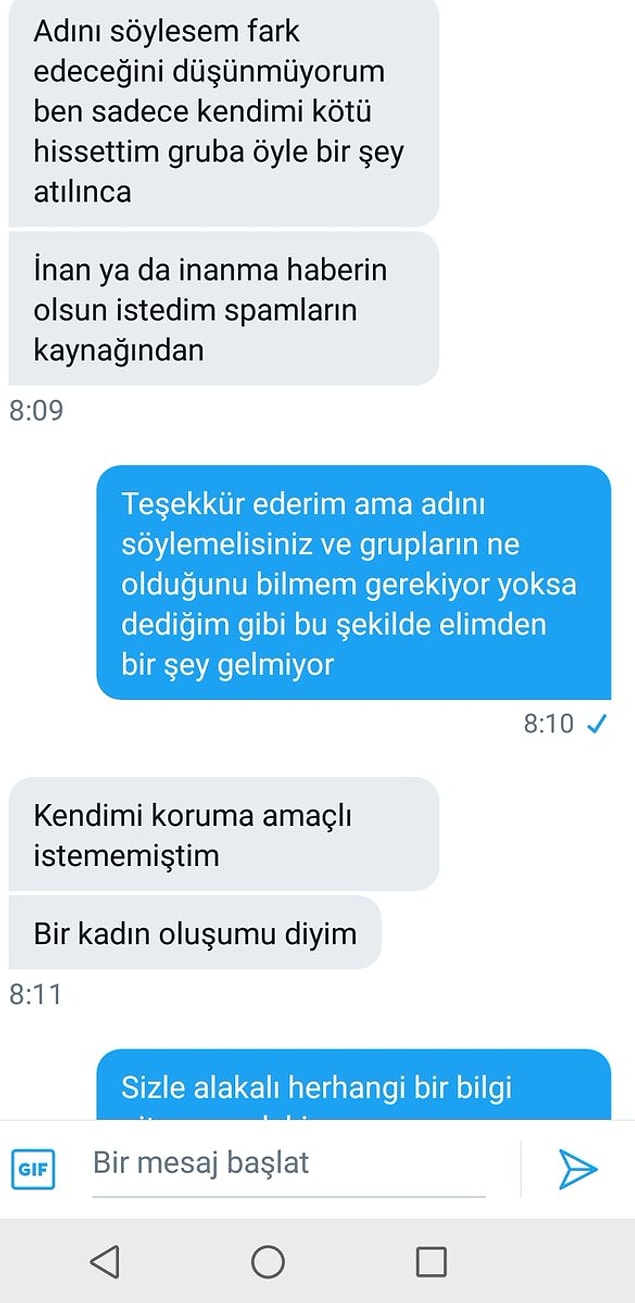The width and height of the screenshot is (635, 1303).
Task: Open recent apps square button
Action: 431,1261
